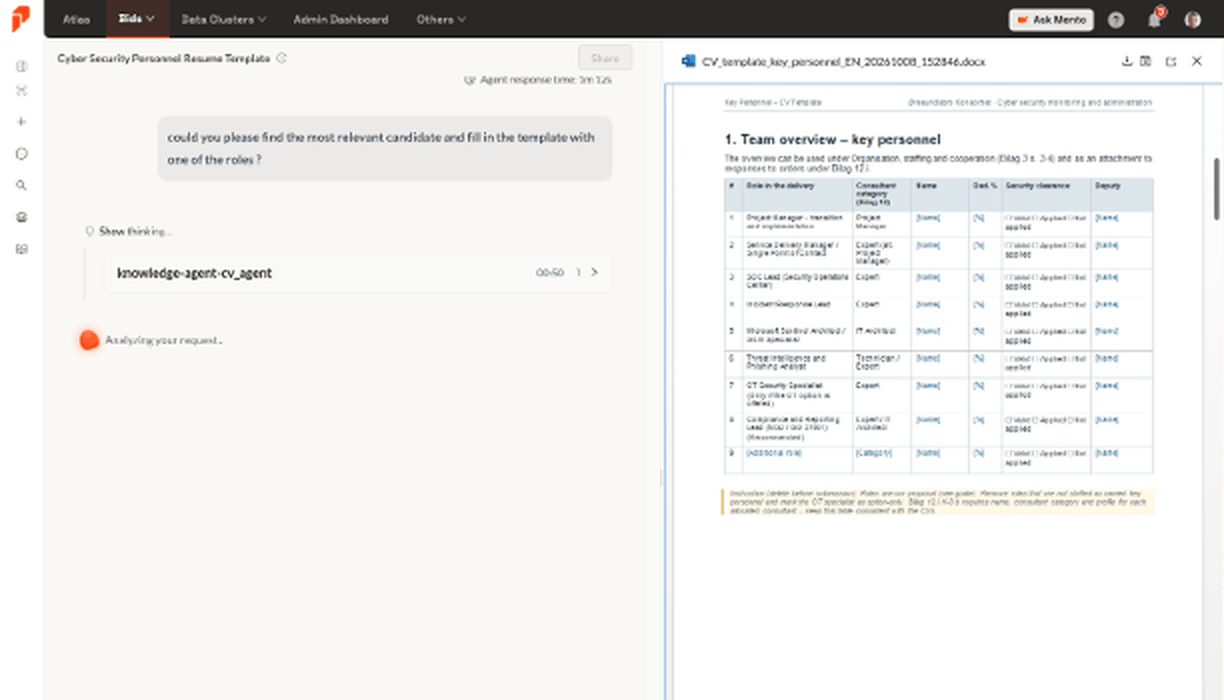Click the Agent response time text
This screenshot has height=700, width=1224.
(545, 79)
